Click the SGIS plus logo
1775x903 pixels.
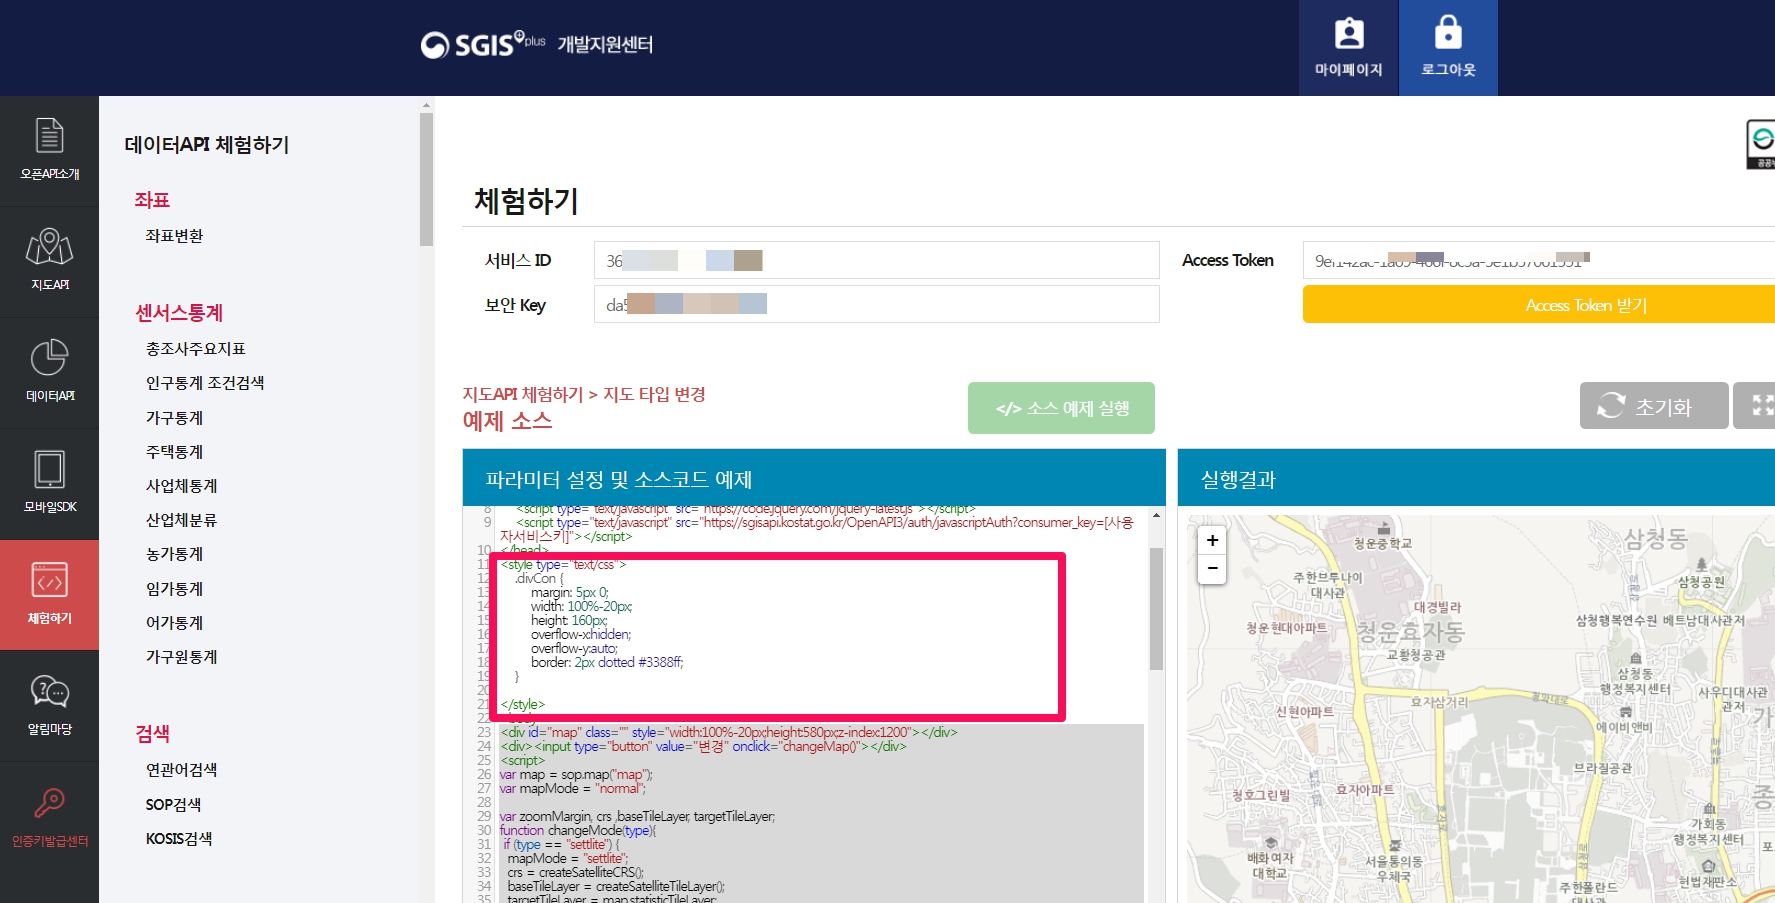483,44
